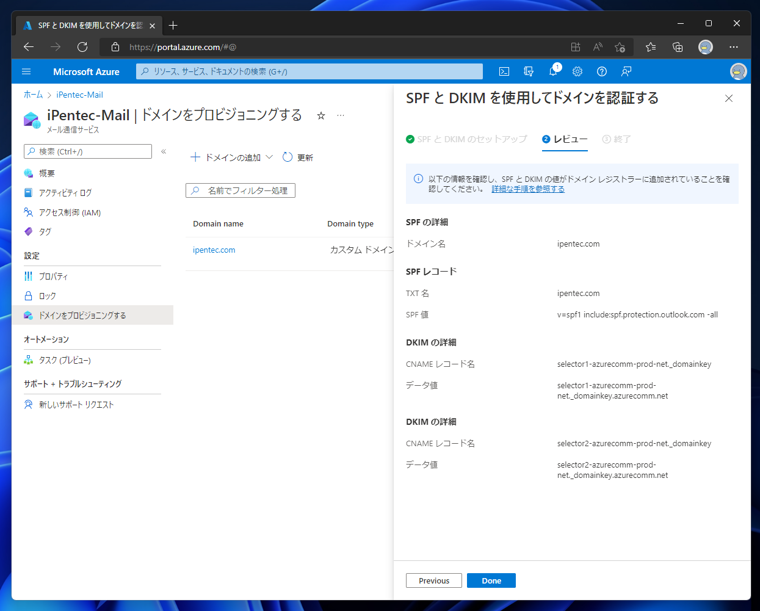
Task: Add this page to browser favorites
Action: pos(620,47)
